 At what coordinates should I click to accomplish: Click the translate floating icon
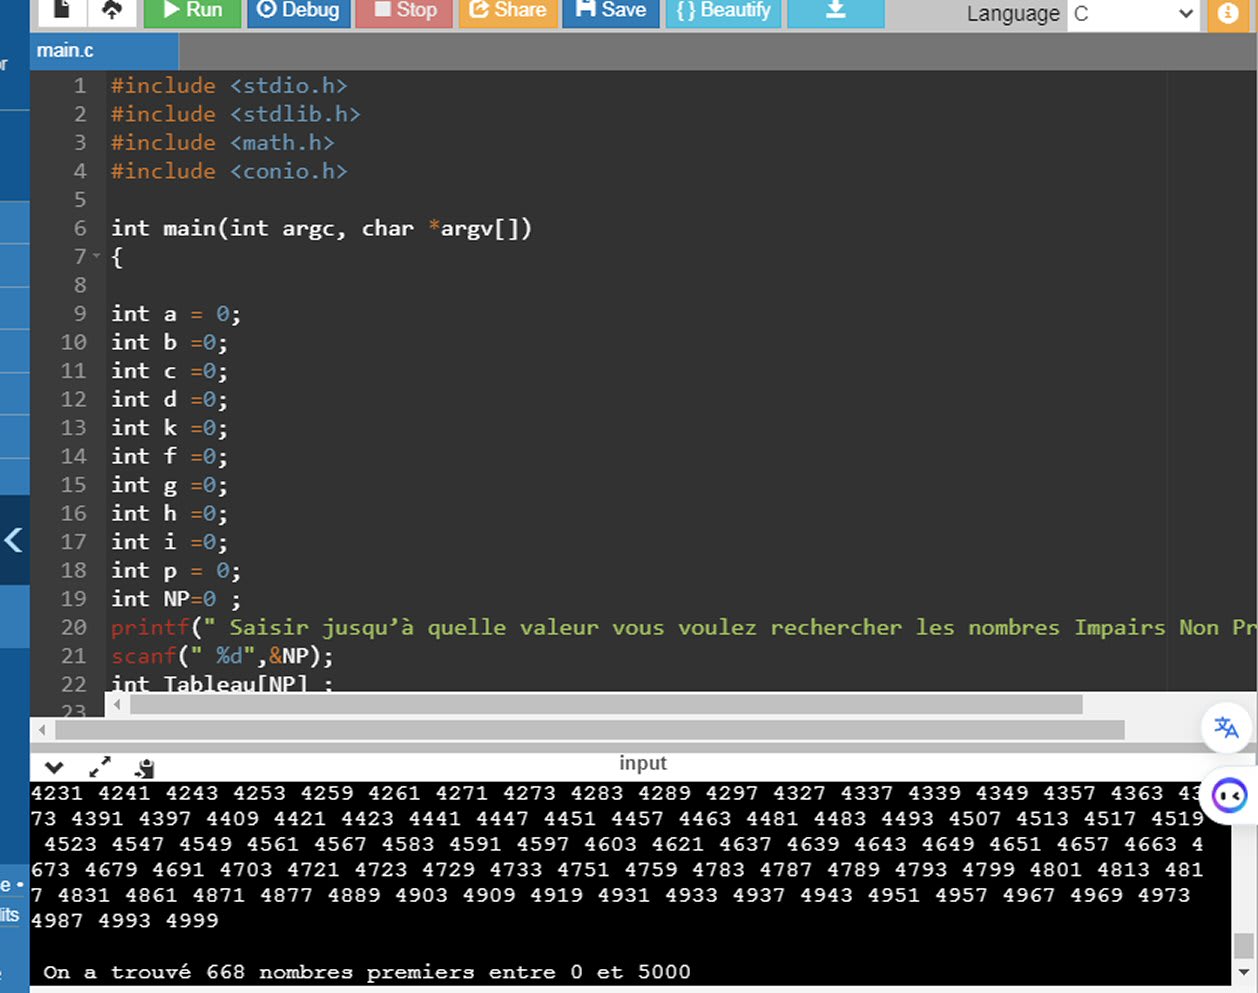pyautogui.click(x=1226, y=727)
